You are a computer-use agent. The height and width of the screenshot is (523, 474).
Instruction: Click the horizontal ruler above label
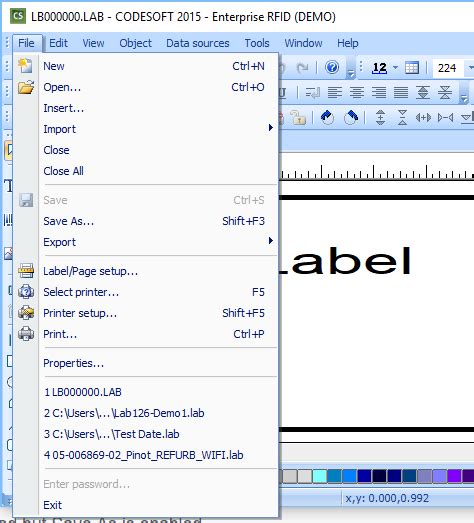(376, 171)
